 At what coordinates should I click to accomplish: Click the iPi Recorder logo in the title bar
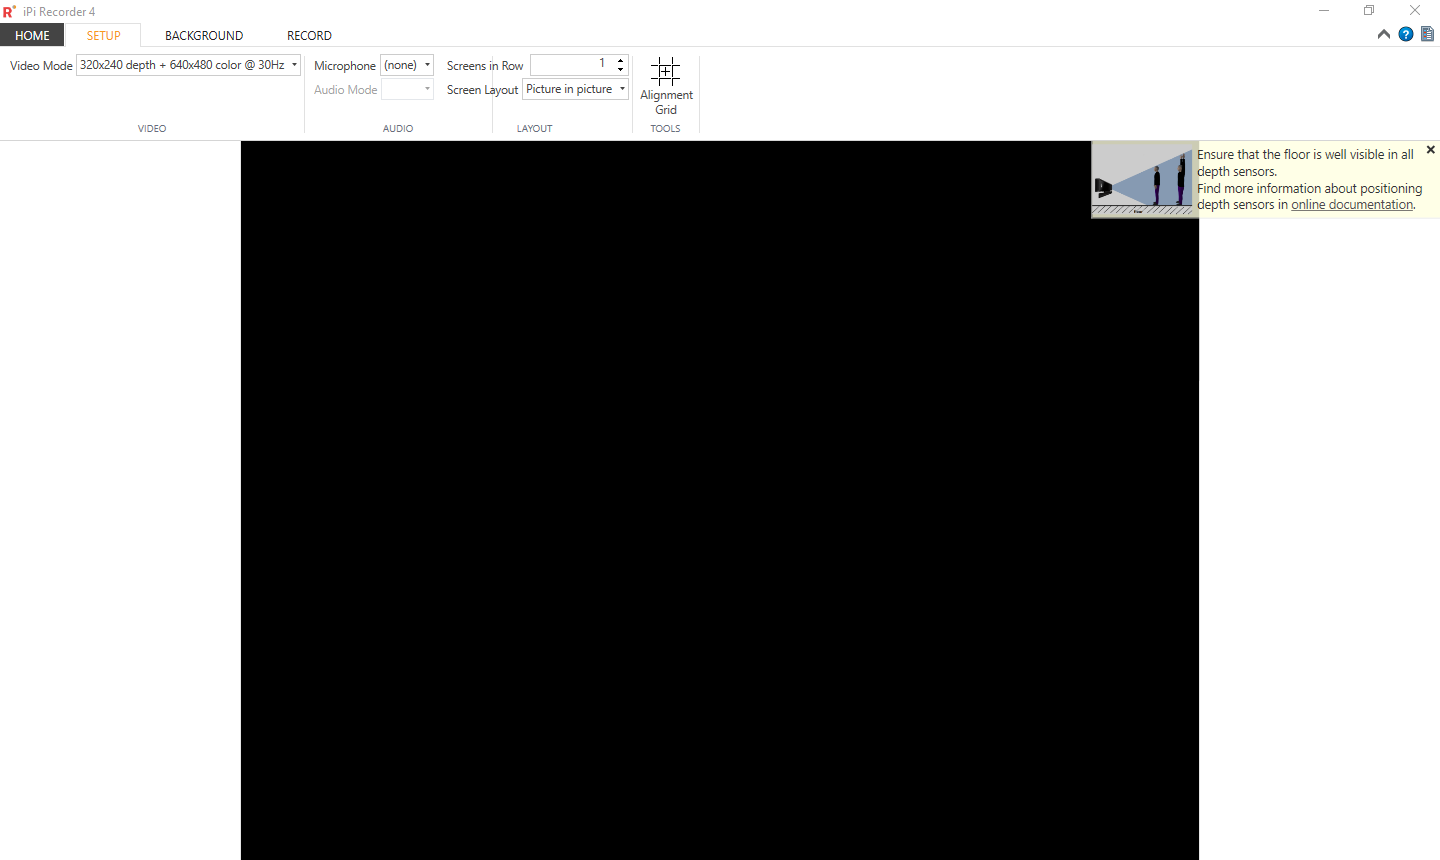(9, 12)
